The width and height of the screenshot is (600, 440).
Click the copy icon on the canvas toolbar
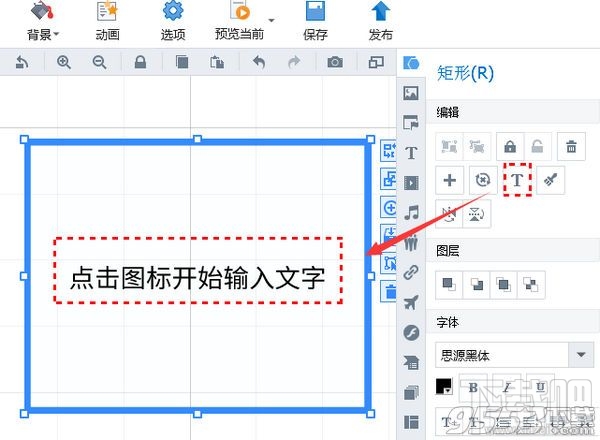(x=182, y=62)
